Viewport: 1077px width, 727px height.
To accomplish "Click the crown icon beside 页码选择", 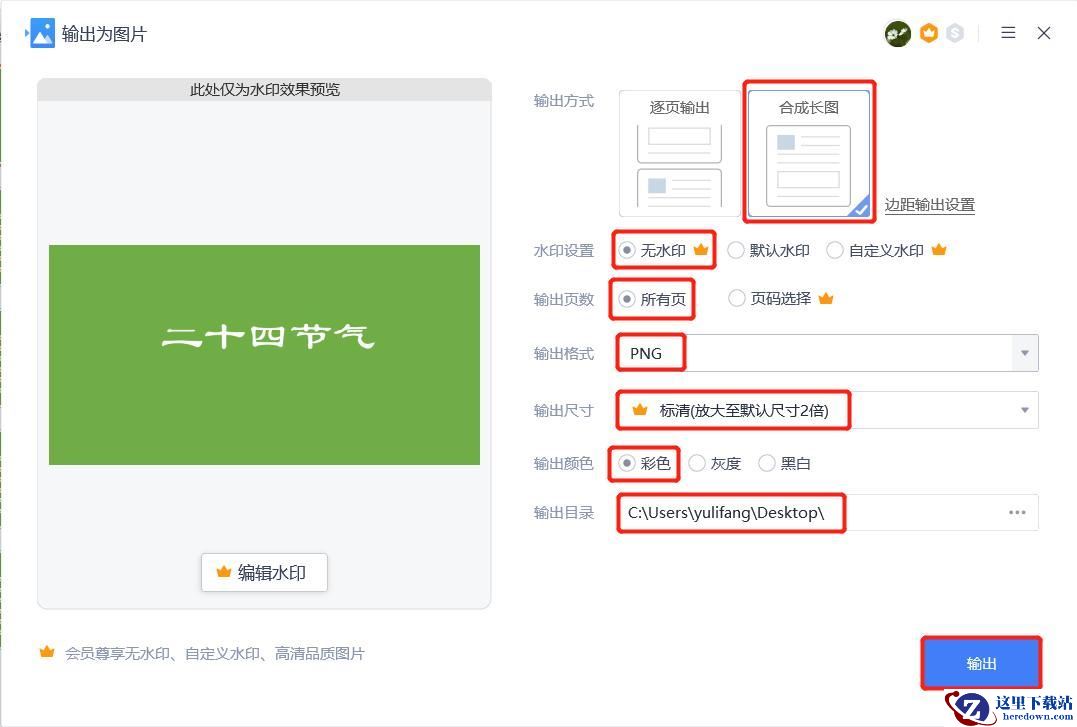I will tap(825, 298).
